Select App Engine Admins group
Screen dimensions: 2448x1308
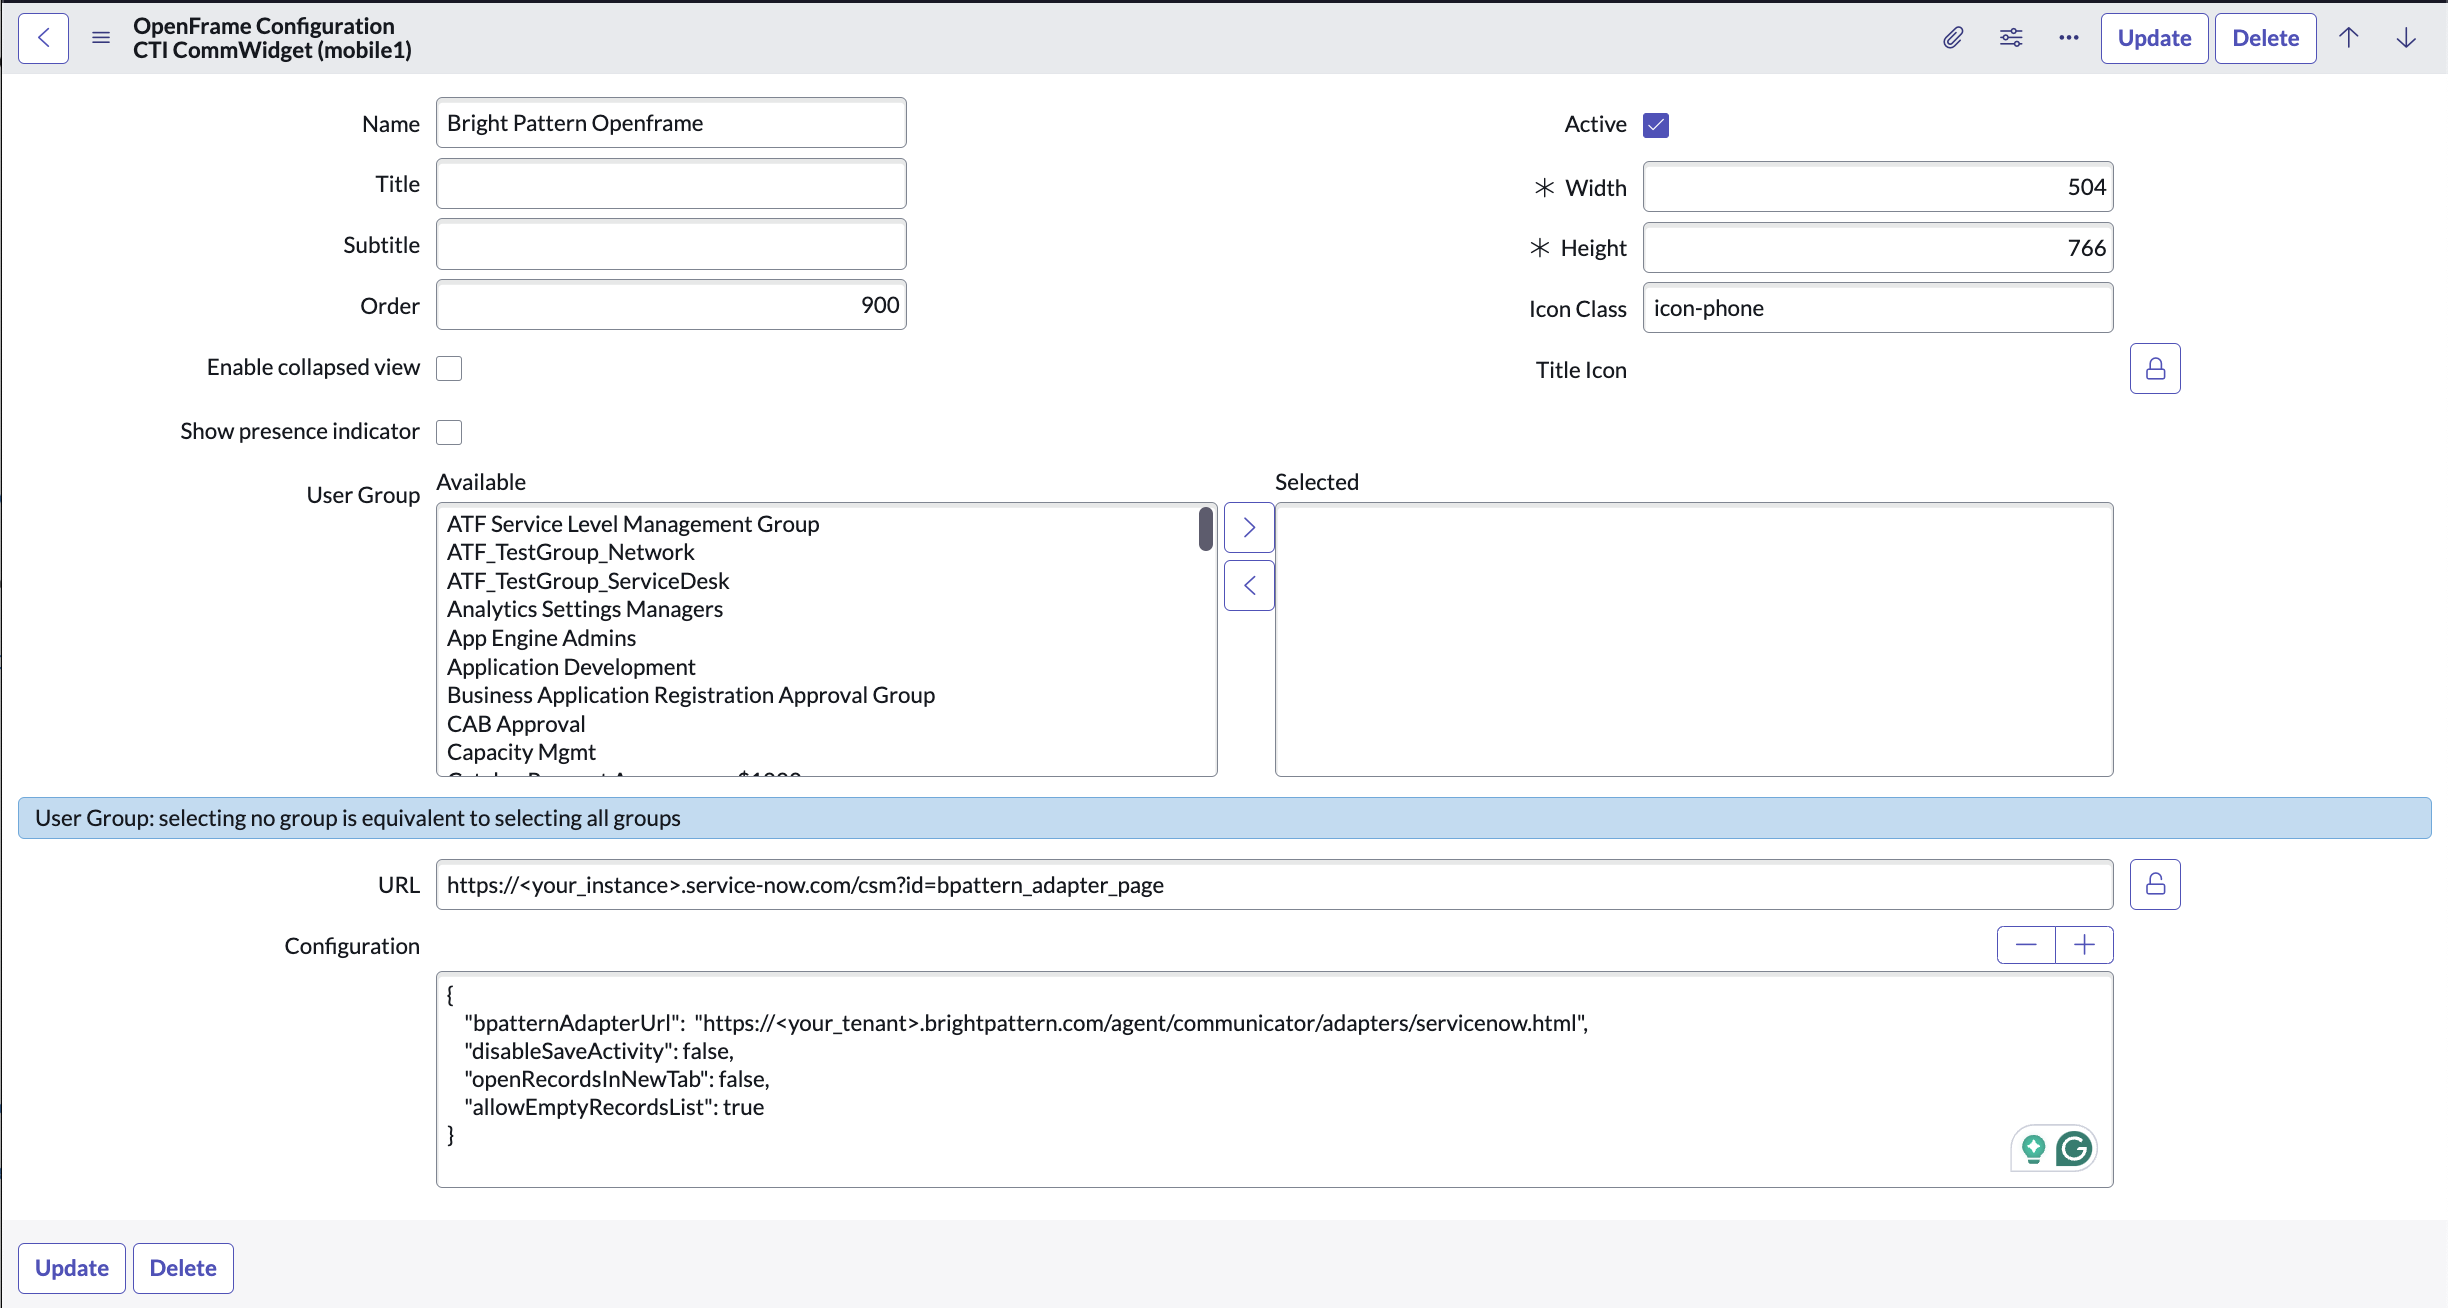tap(541, 638)
